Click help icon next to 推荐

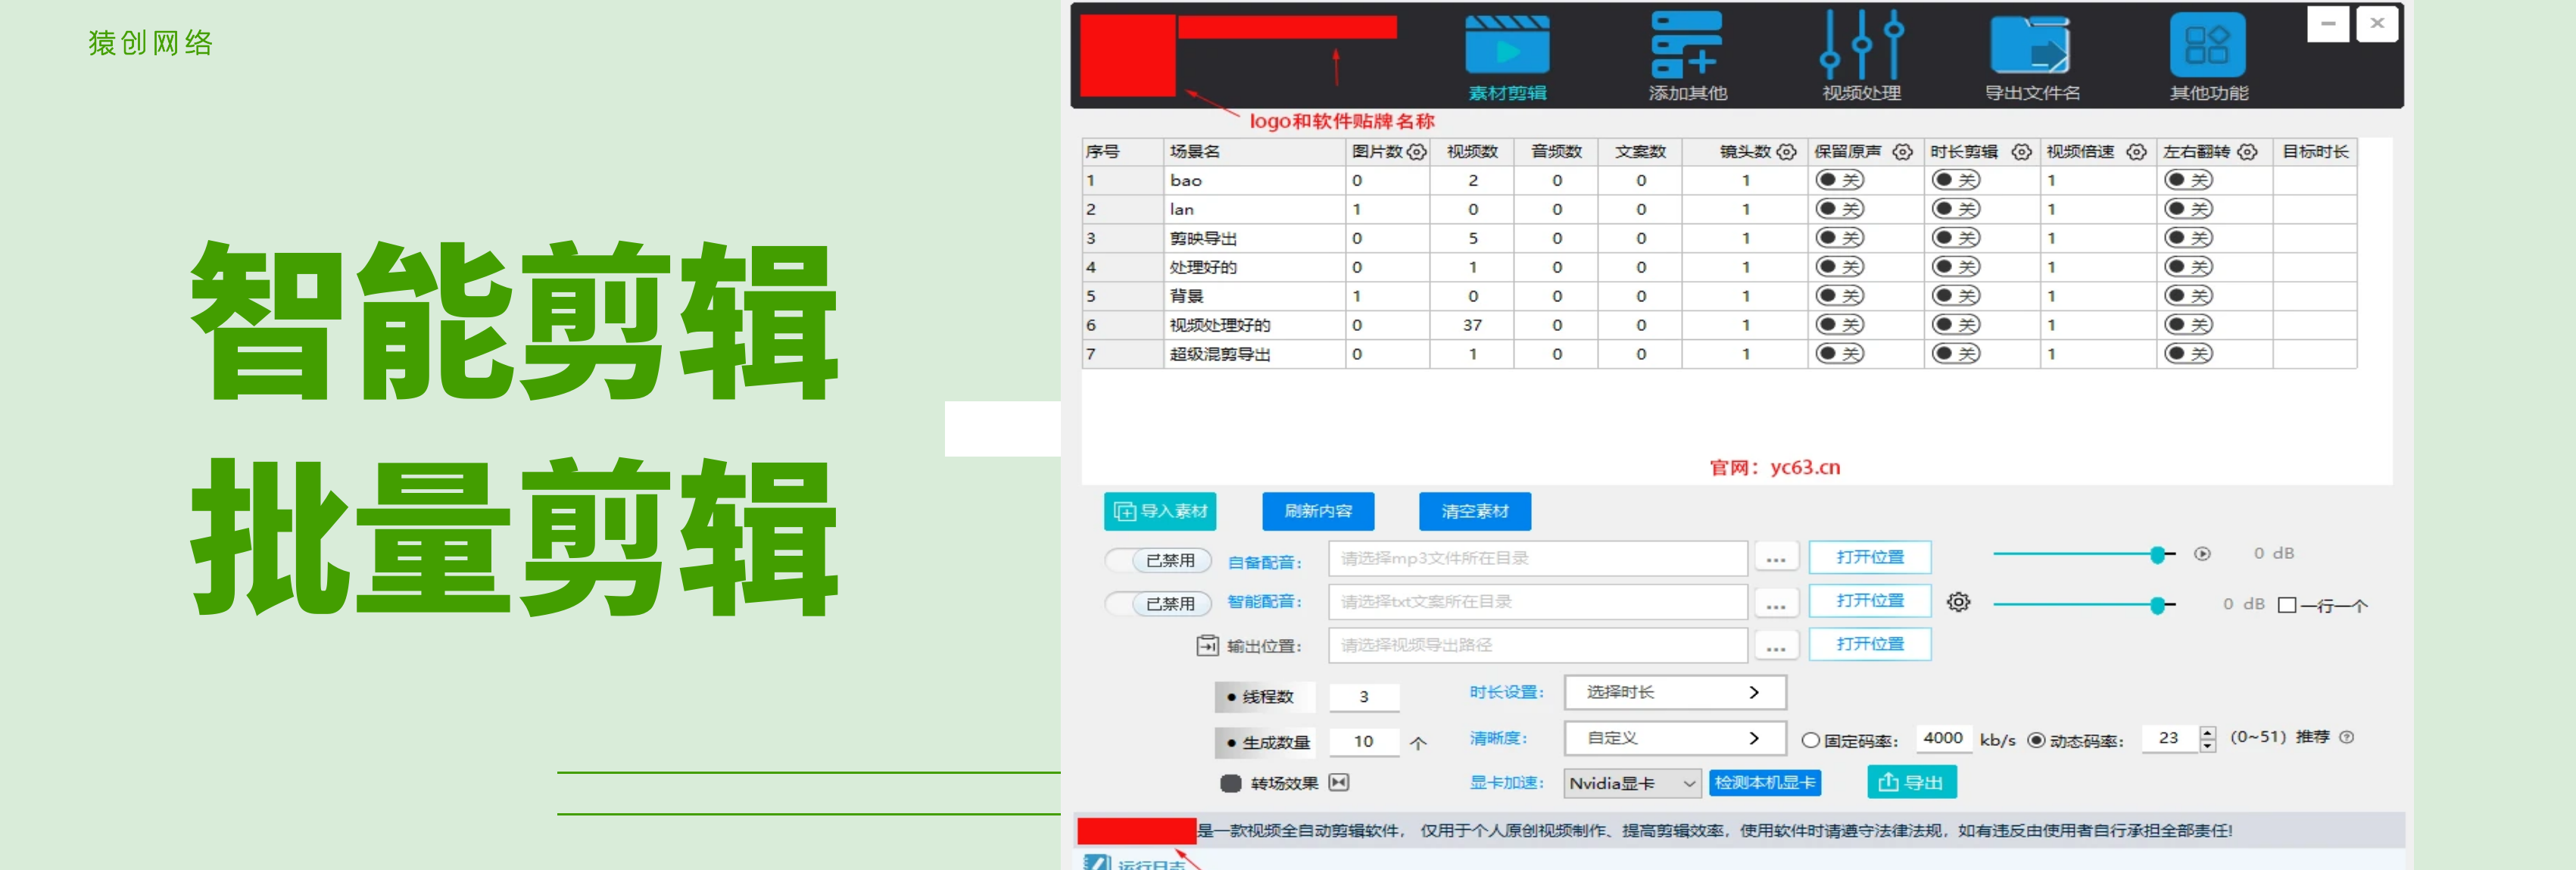pos(2346,737)
